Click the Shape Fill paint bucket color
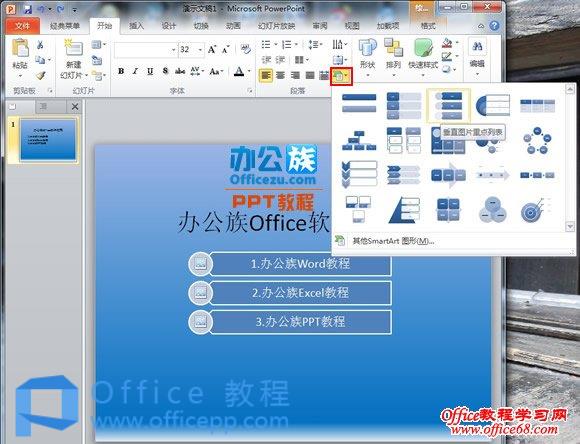 (447, 44)
